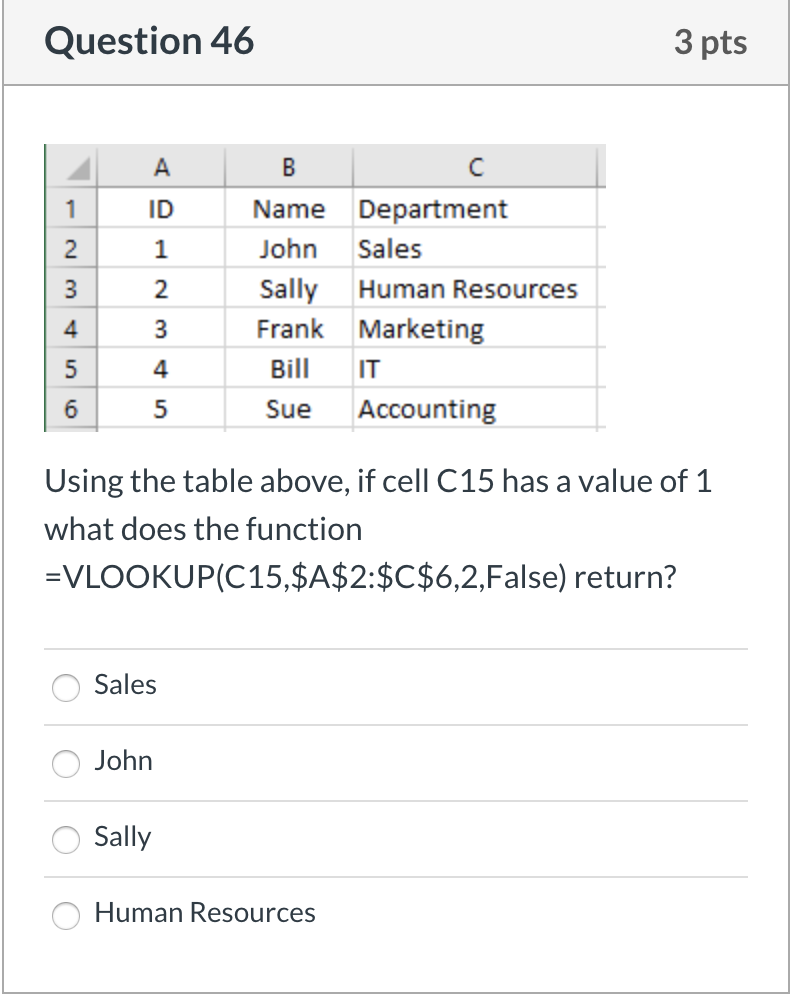Click row number 1 in the table
790x994 pixels.
(x=70, y=209)
